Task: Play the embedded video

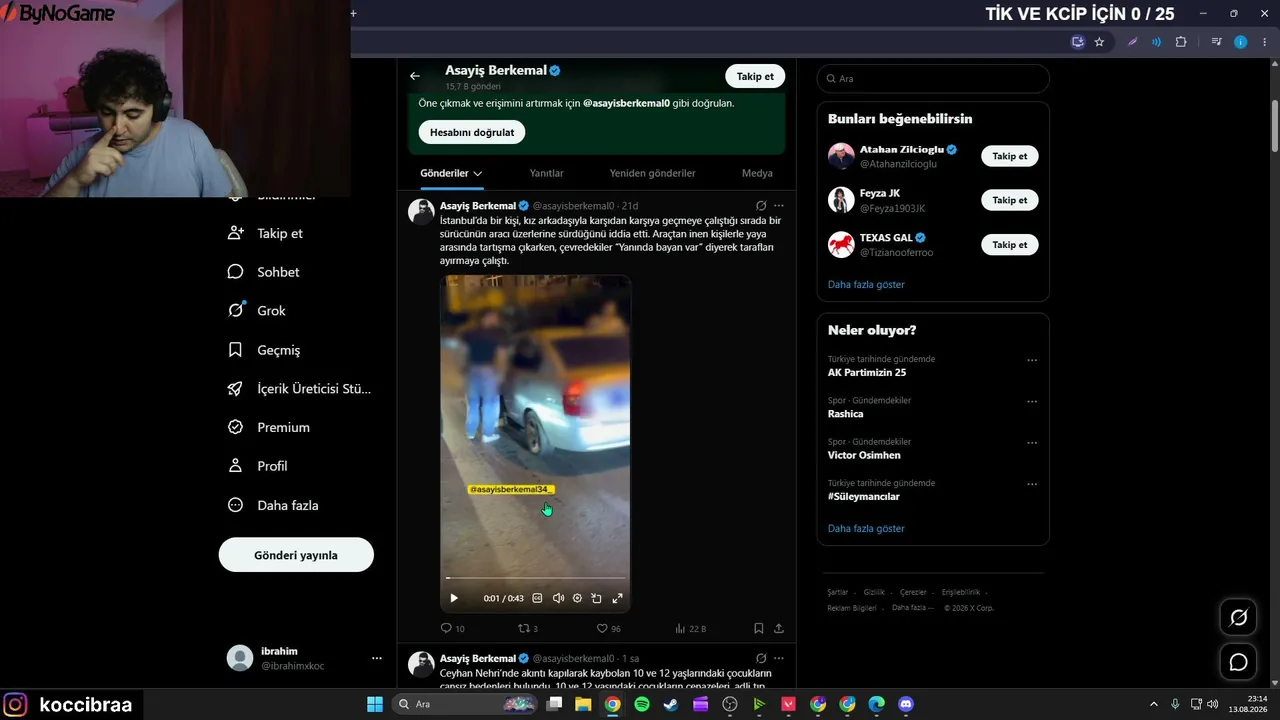Action: click(454, 598)
